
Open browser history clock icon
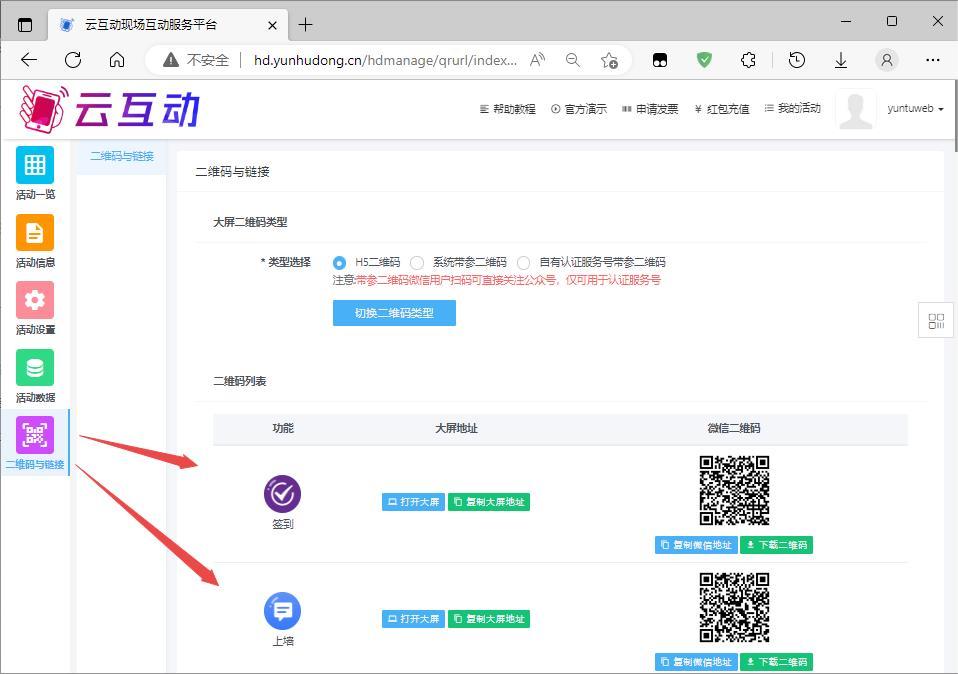[796, 60]
